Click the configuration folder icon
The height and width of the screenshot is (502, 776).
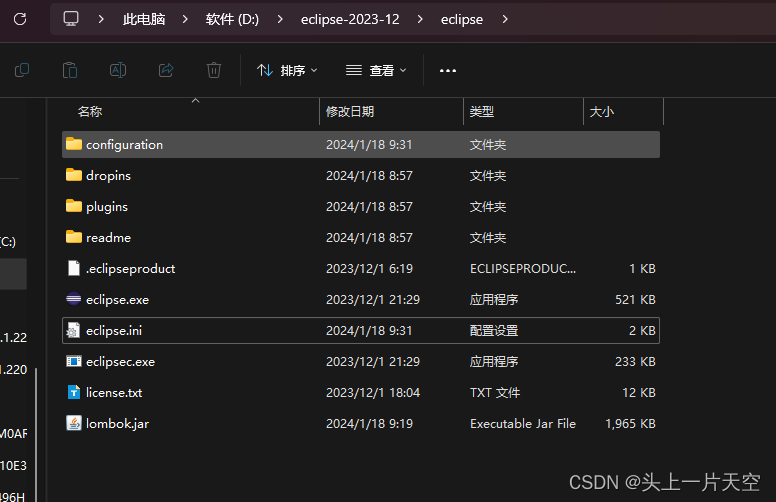pyautogui.click(x=74, y=144)
